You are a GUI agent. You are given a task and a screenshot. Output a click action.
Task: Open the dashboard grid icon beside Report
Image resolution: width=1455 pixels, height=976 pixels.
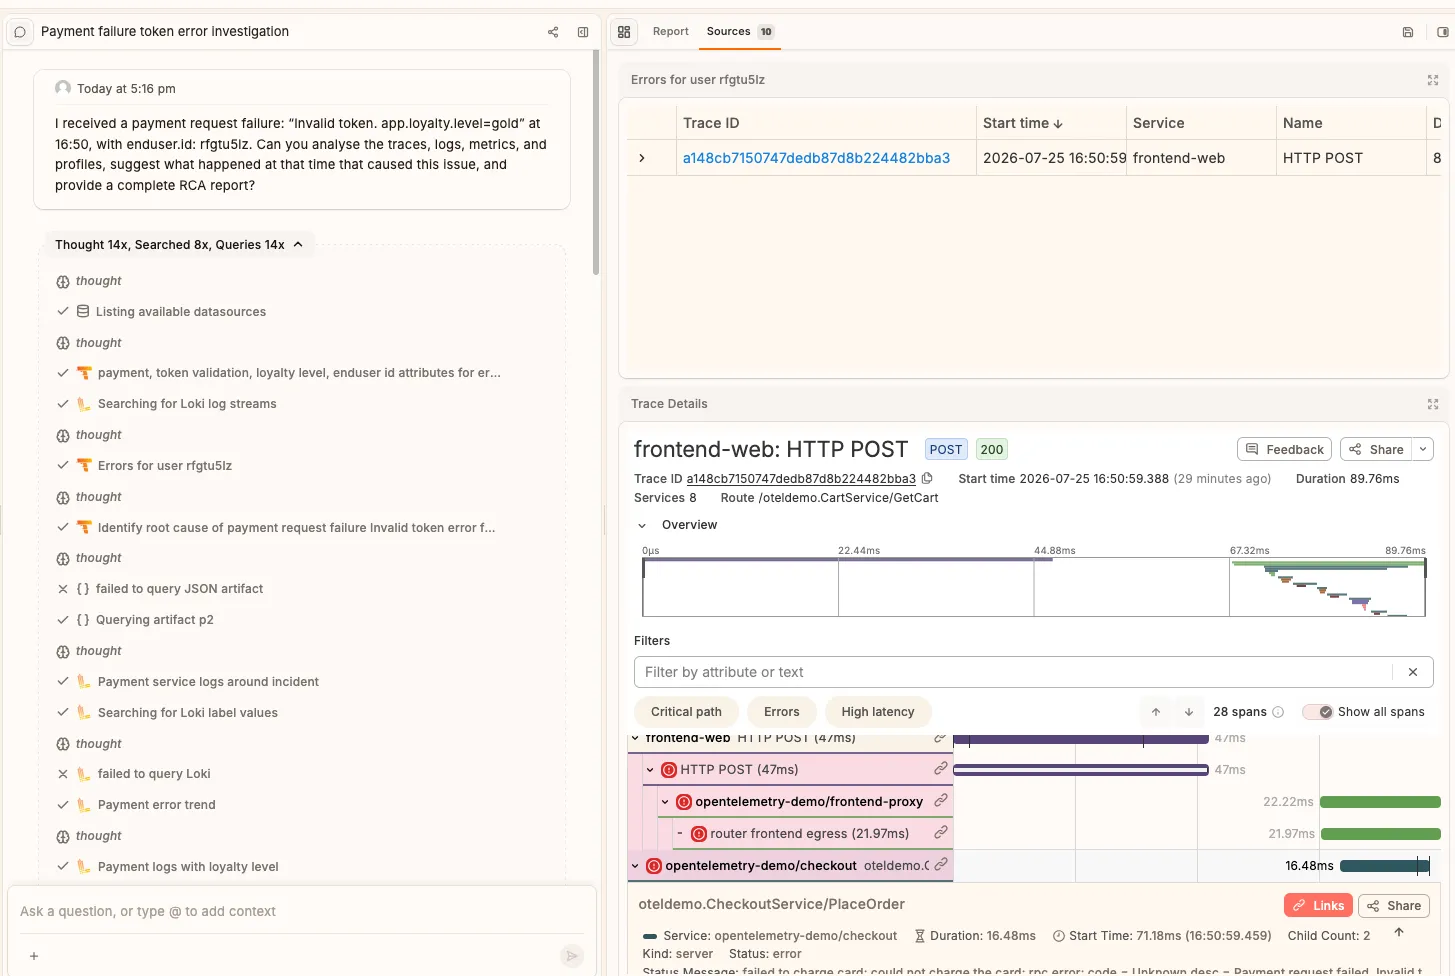tap(624, 32)
